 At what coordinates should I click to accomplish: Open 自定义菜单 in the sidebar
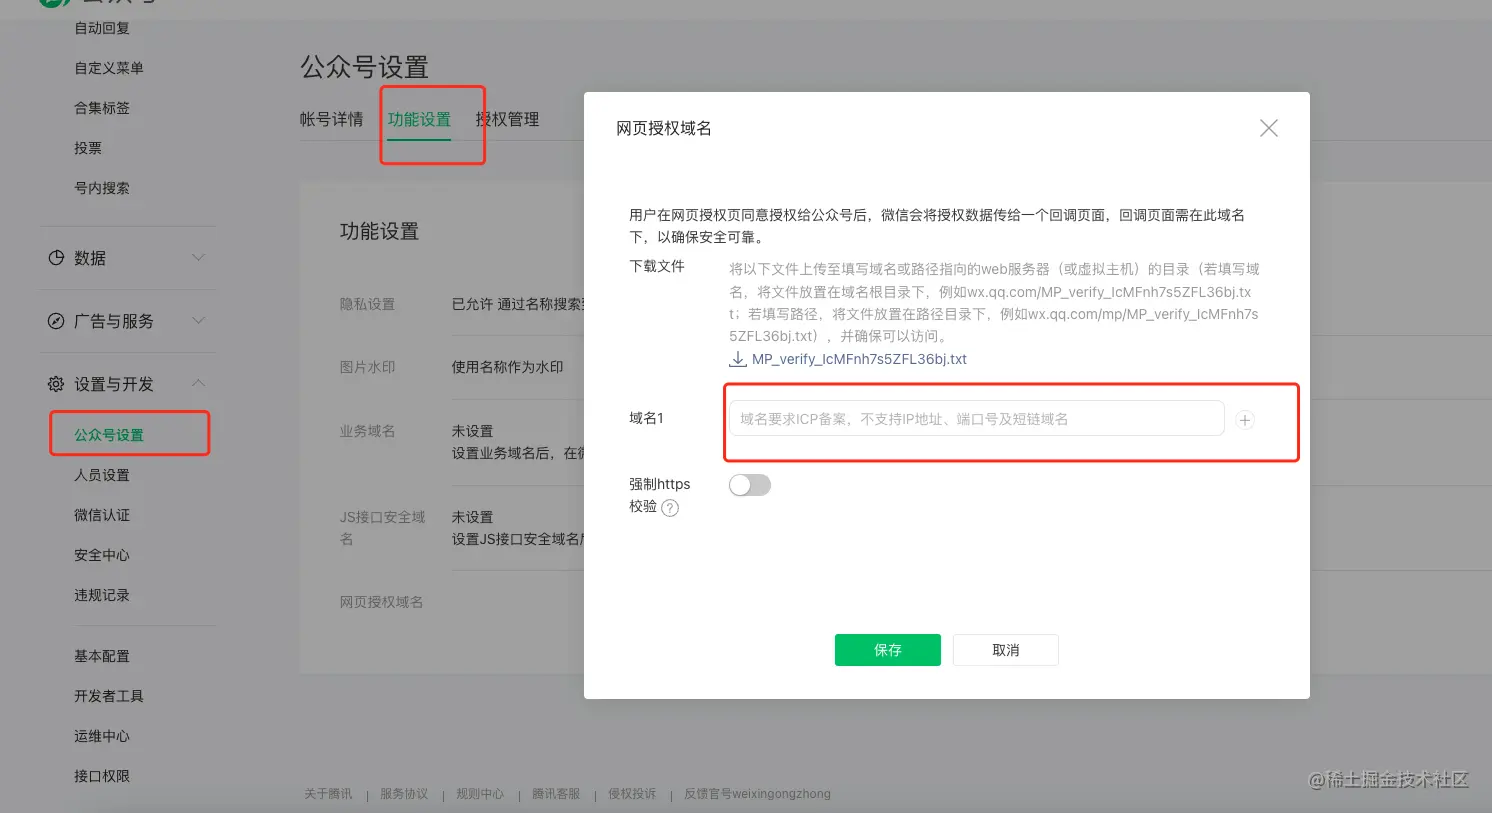tap(109, 68)
